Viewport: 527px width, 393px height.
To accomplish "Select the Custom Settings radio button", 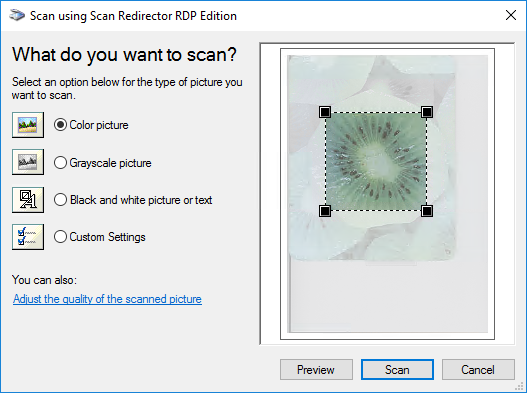I will (x=60, y=237).
